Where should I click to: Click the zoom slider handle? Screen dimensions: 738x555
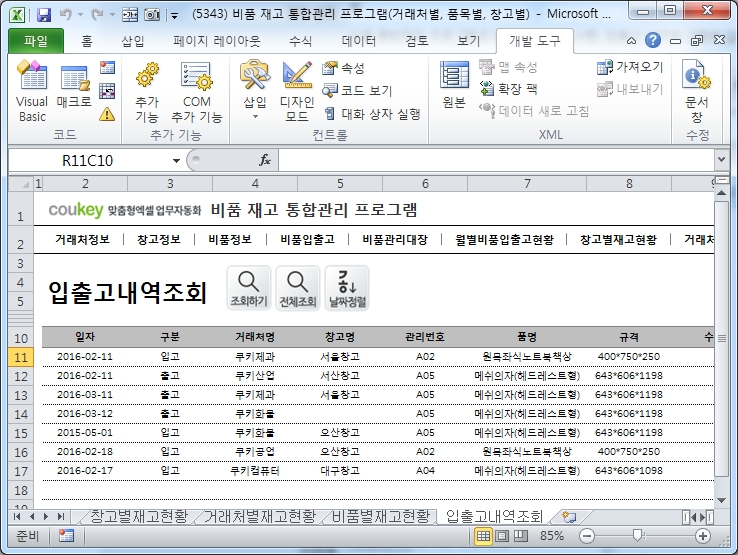[638, 535]
